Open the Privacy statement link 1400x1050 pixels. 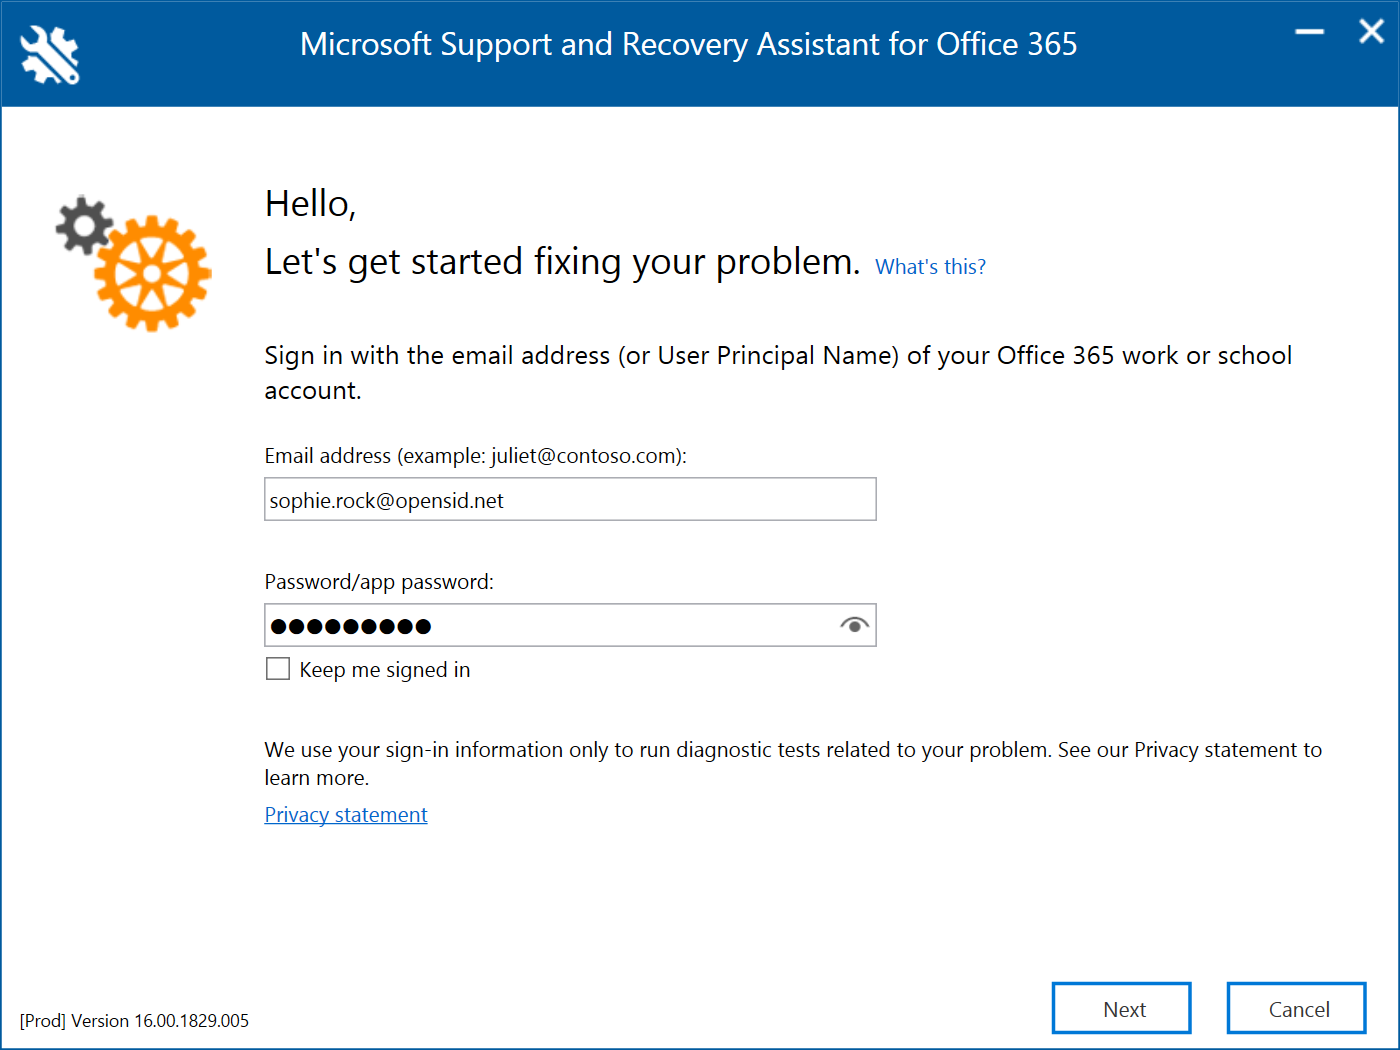pyautogui.click(x=346, y=815)
